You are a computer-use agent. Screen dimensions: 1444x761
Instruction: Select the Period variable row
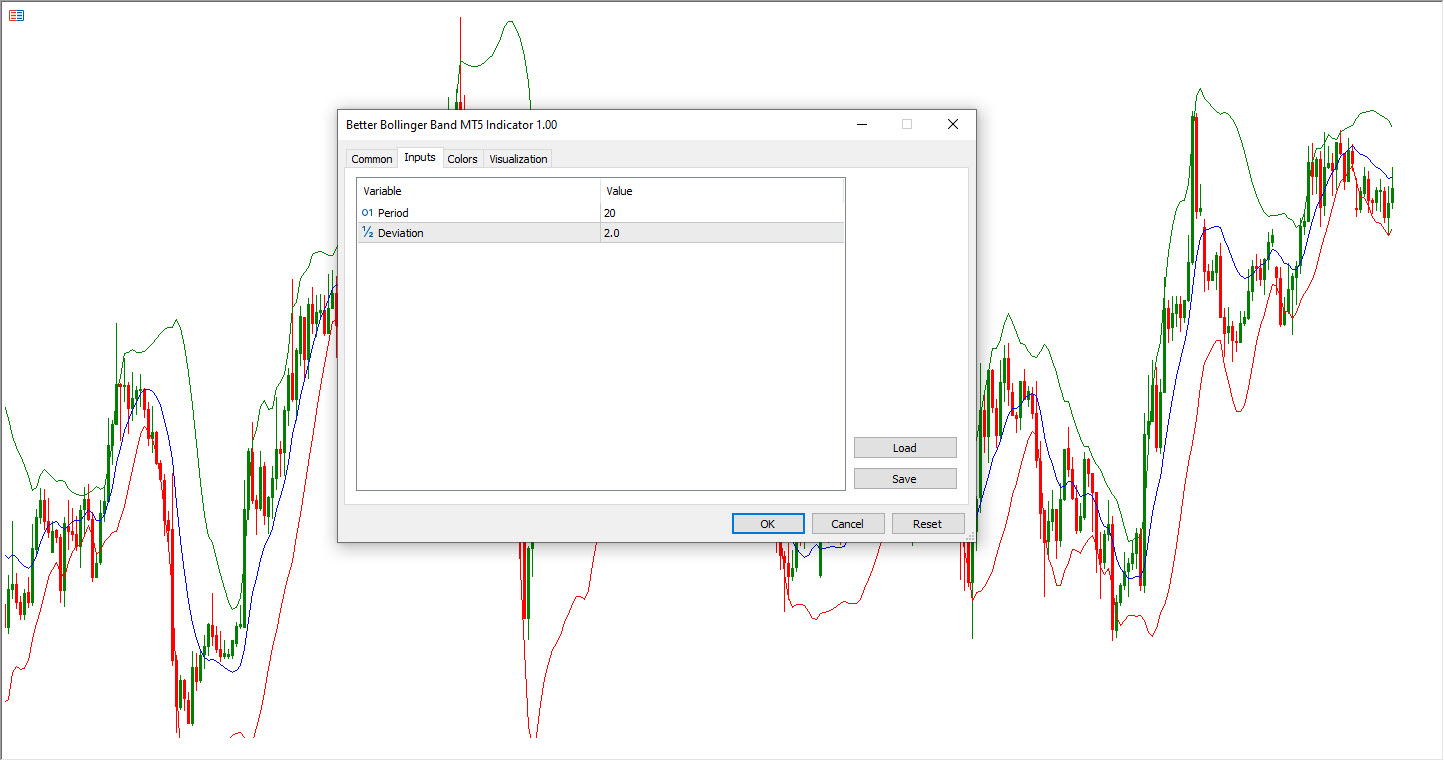click(480, 213)
